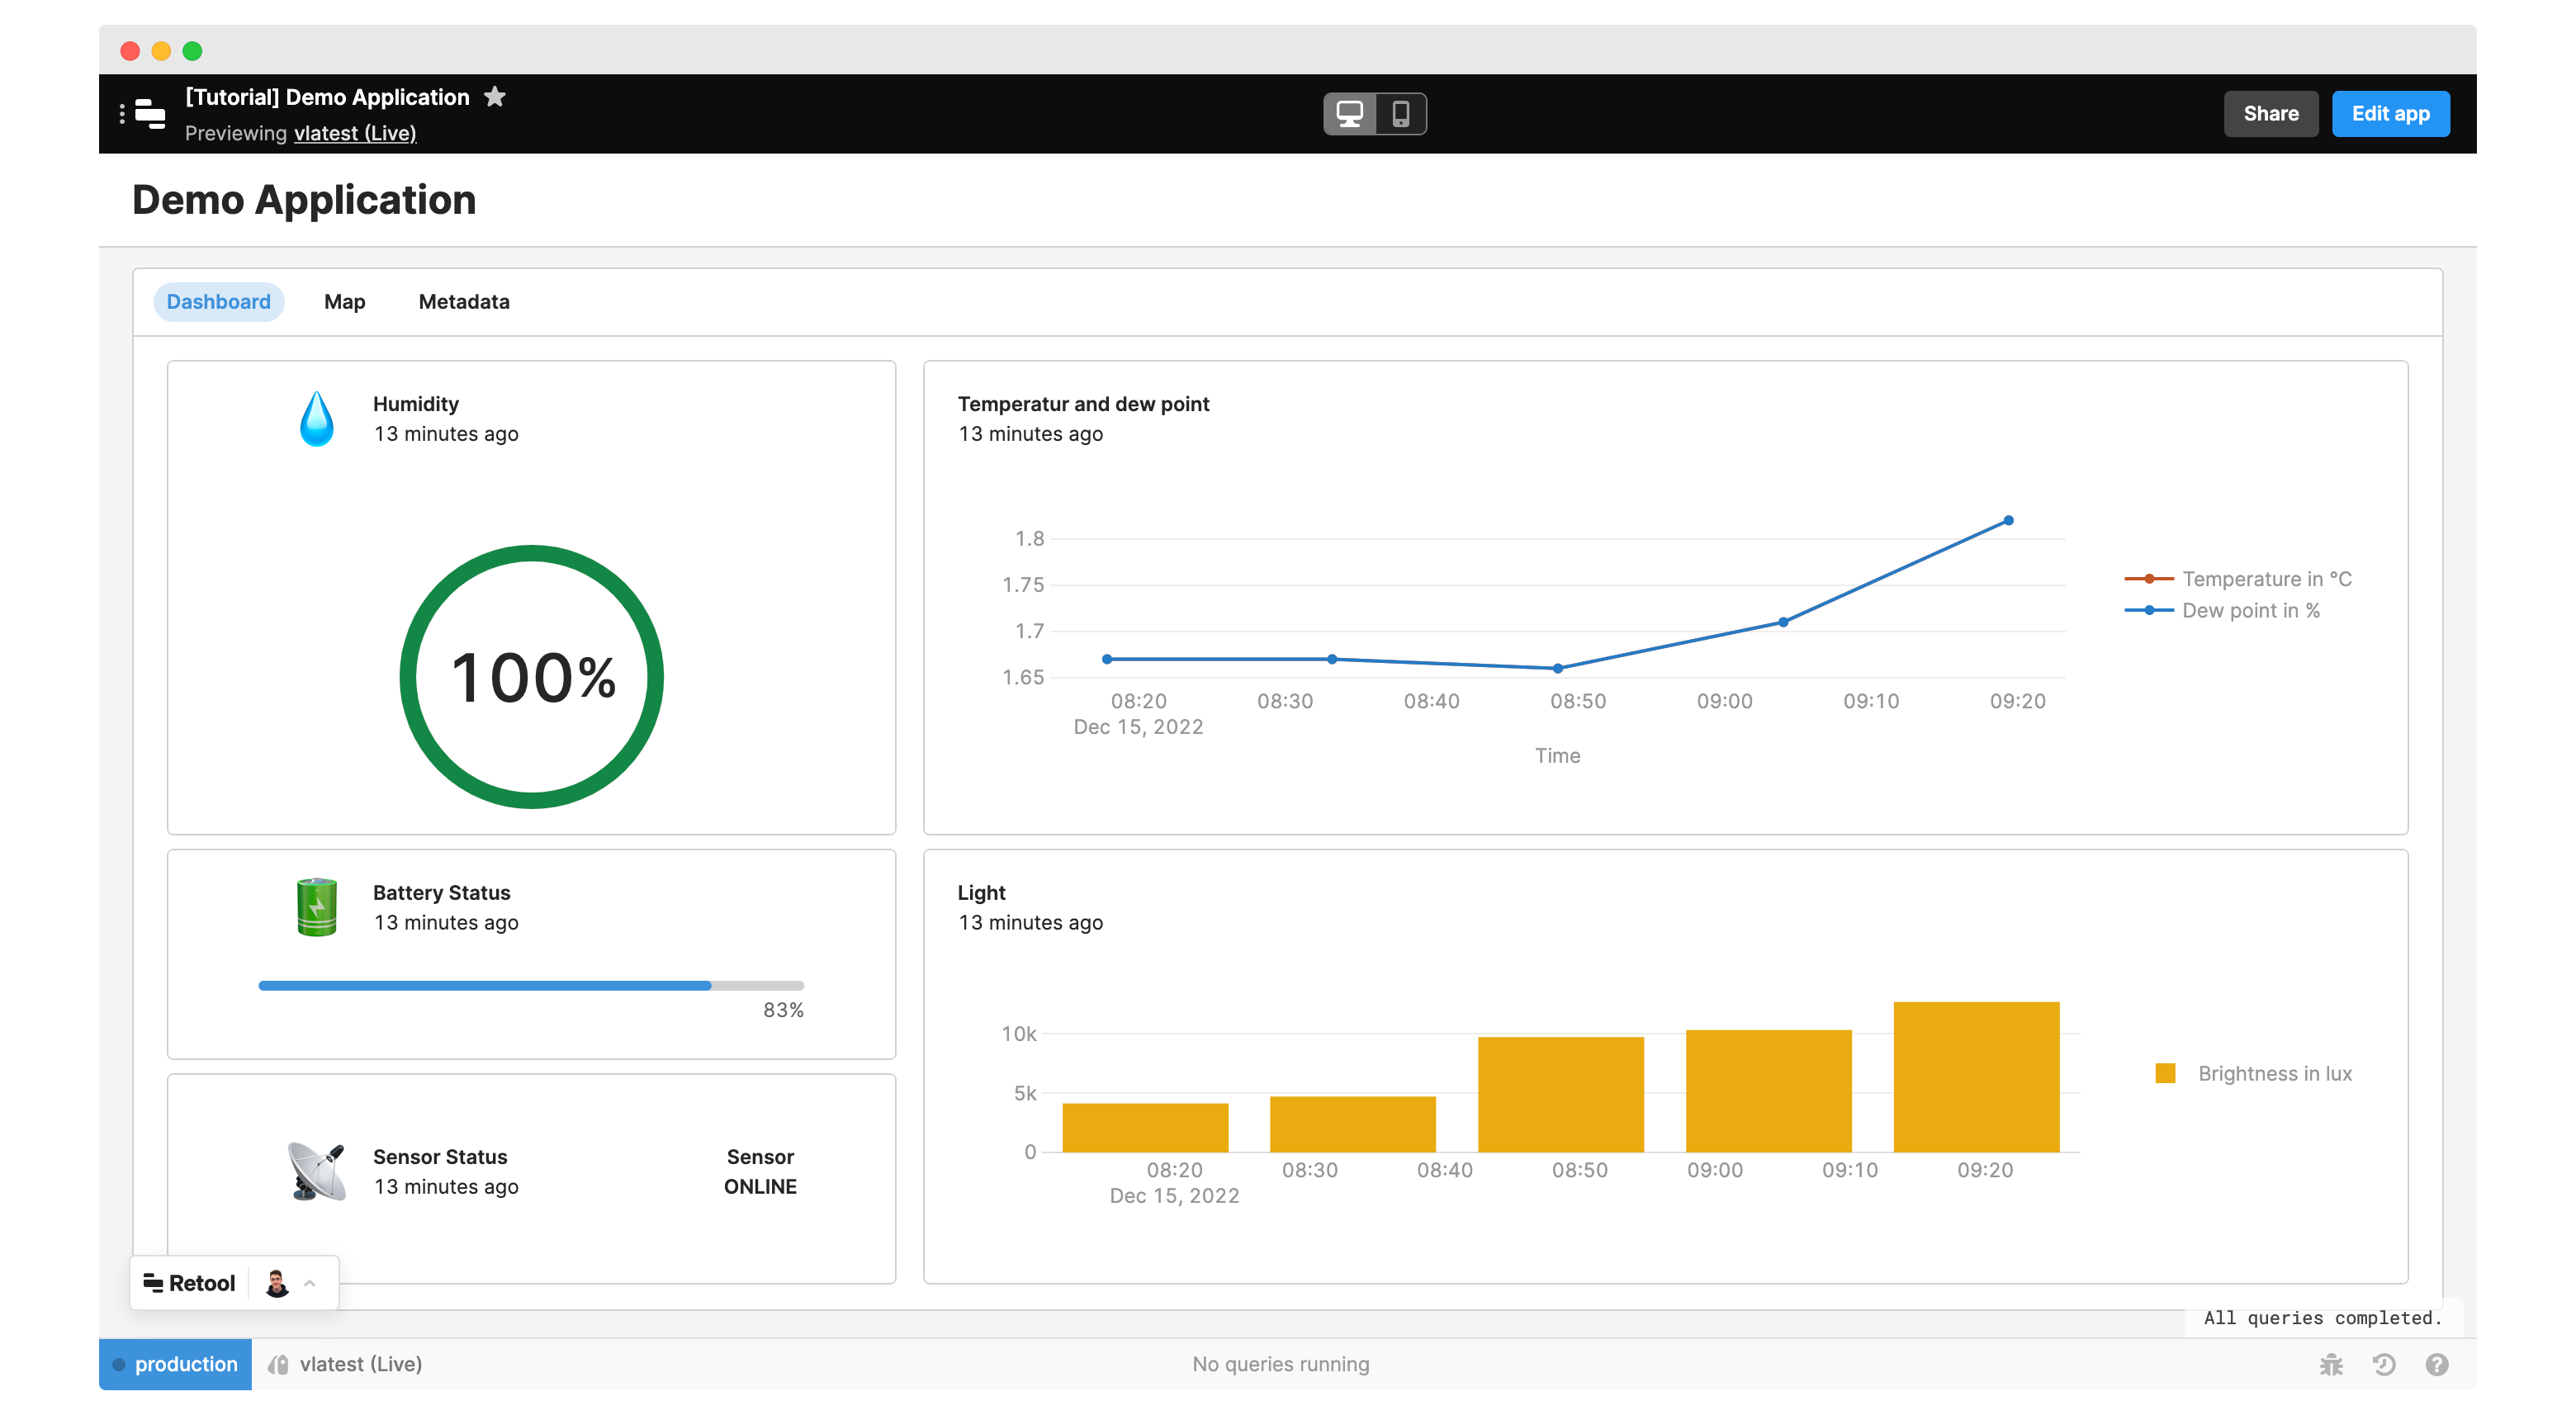
Task: Click the satellite dish Sensor Status icon
Action: click(x=317, y=1171)
